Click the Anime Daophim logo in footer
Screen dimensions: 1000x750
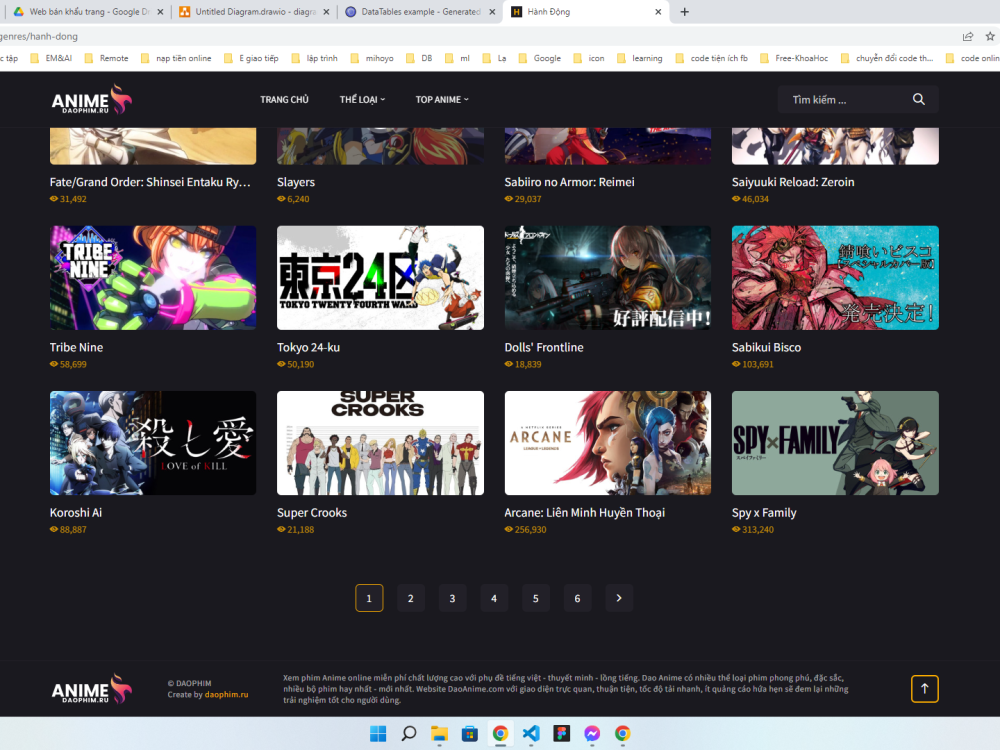click(92, 689)
